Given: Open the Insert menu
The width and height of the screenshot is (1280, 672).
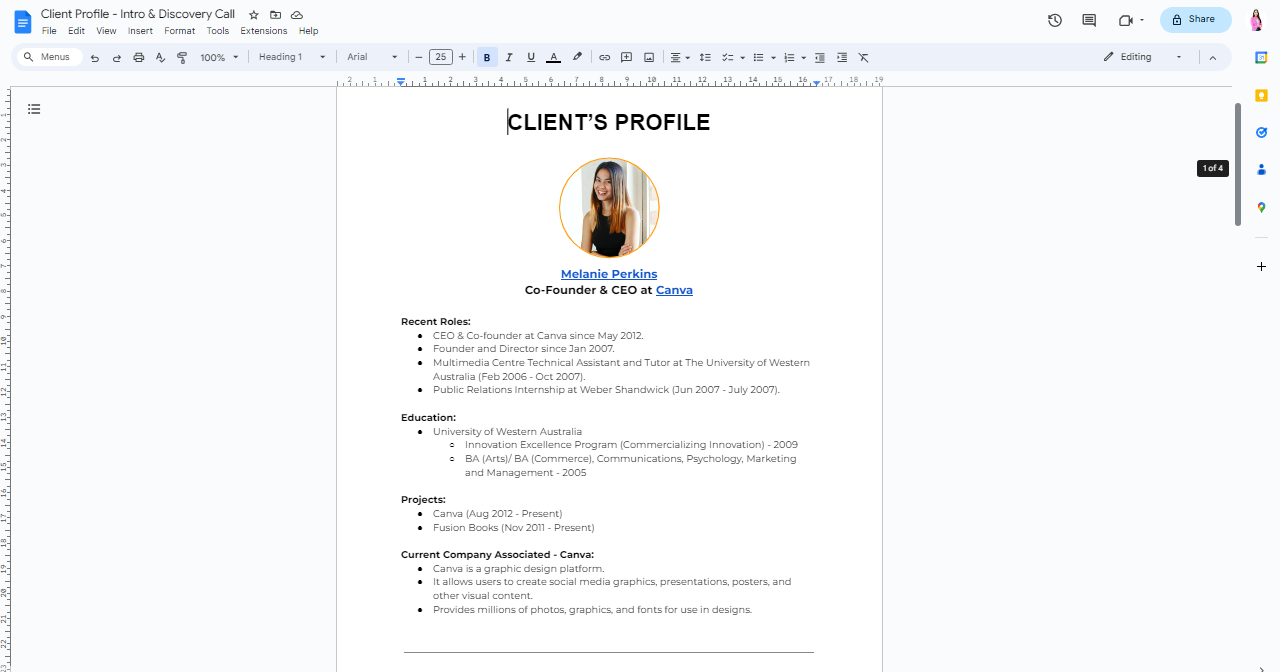Looking at the screenshot, I should coord(140,31).
